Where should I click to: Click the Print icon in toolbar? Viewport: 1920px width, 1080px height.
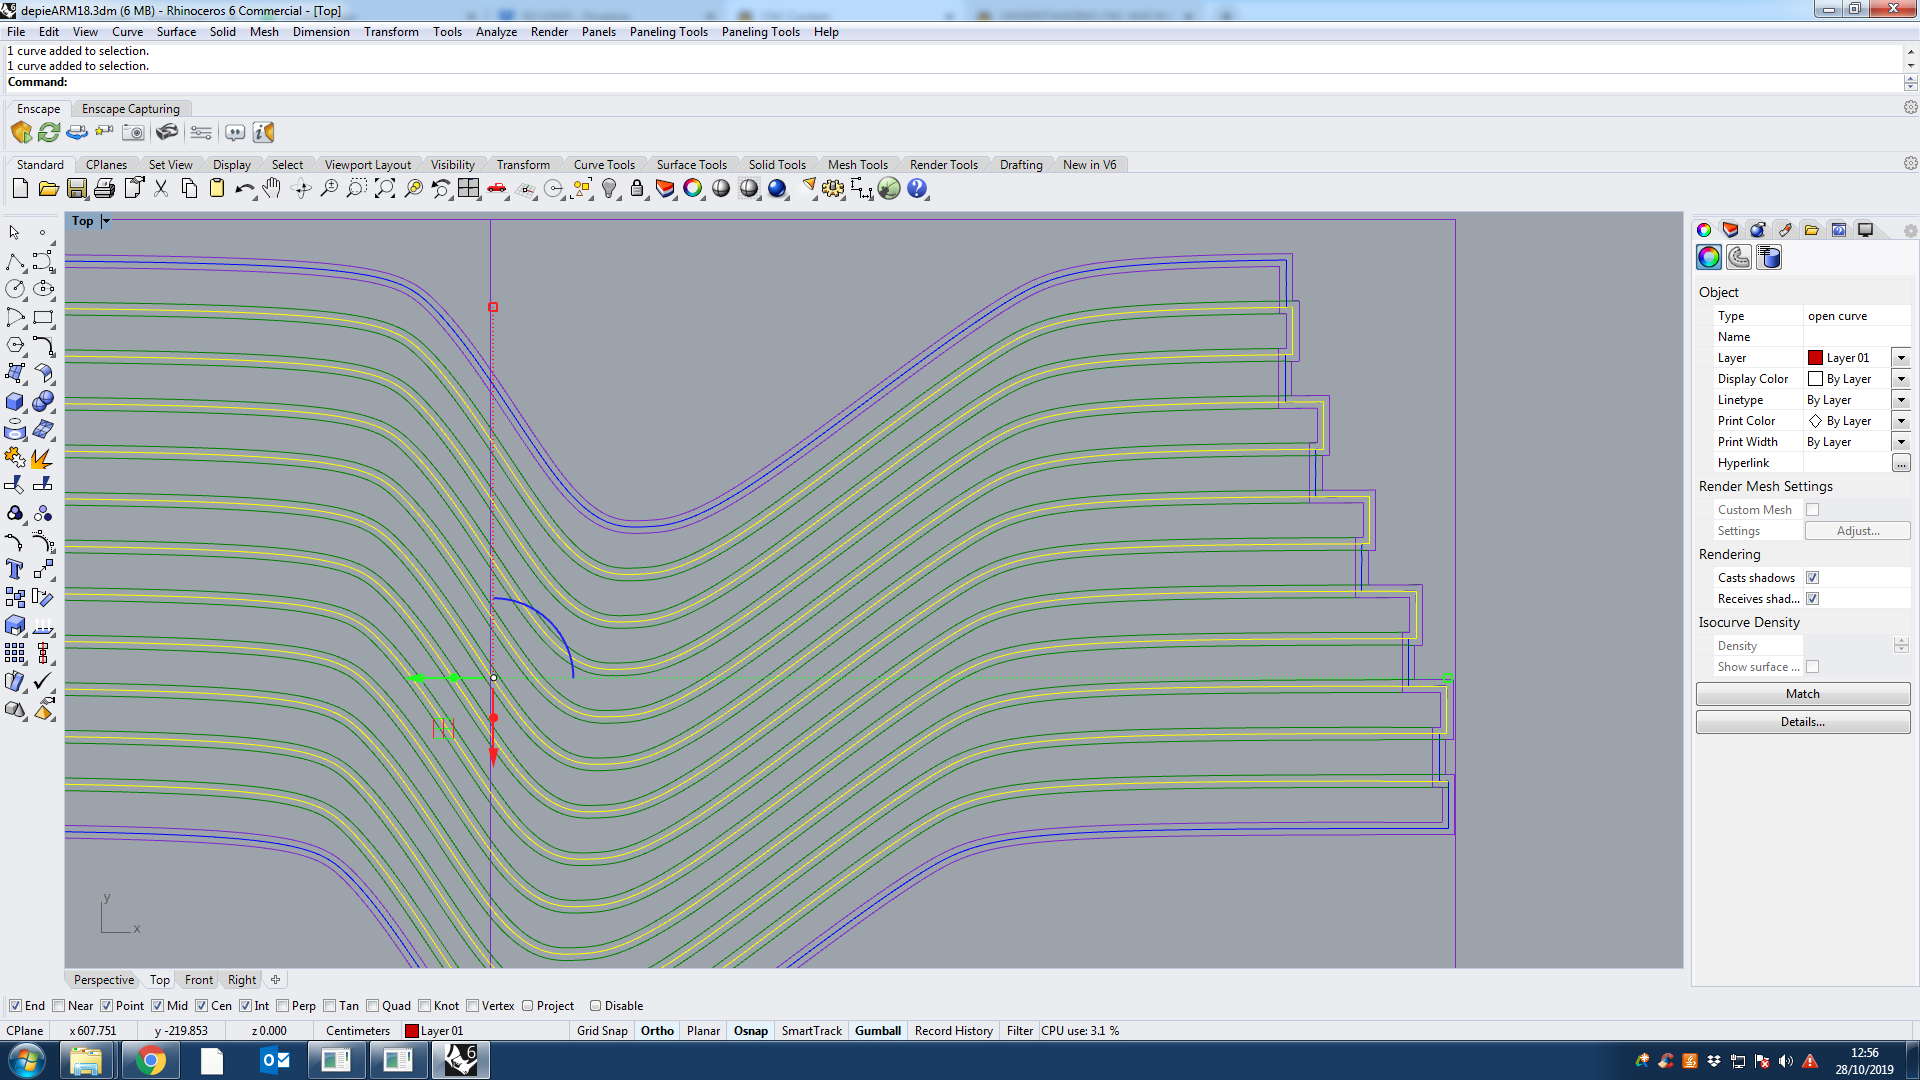[x=104, y=188]
